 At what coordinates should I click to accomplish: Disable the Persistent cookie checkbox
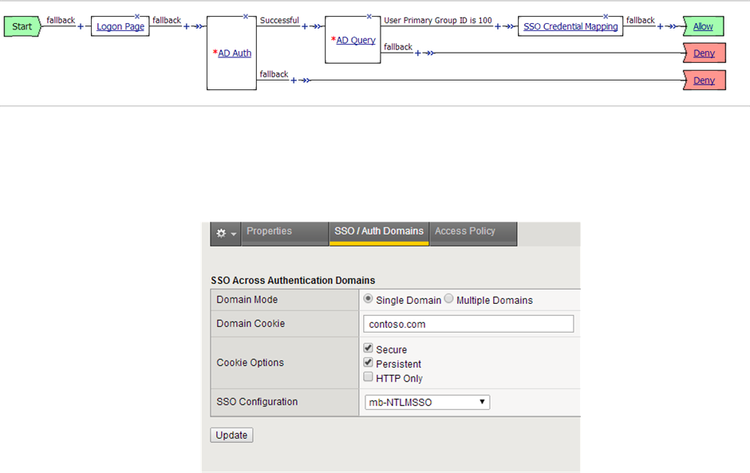pyautogui.click(x=369, y=363)
